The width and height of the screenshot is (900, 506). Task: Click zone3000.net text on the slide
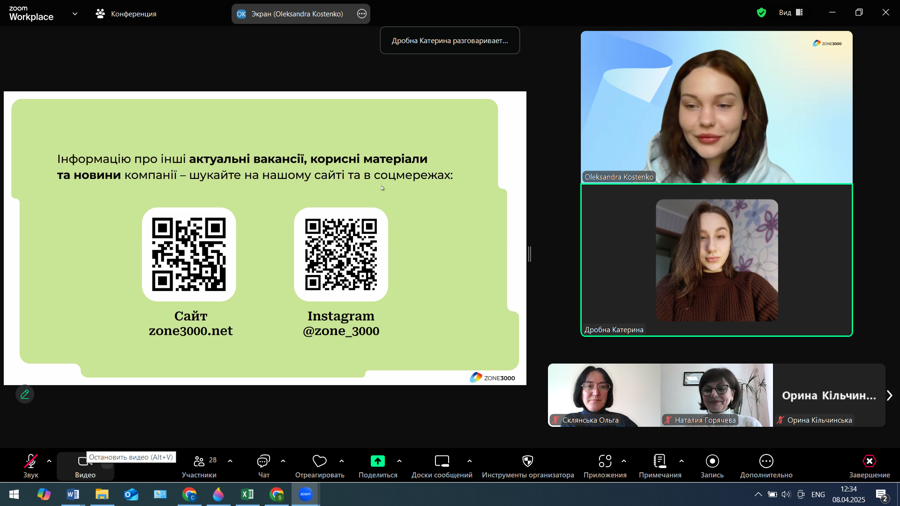[191, 331]
